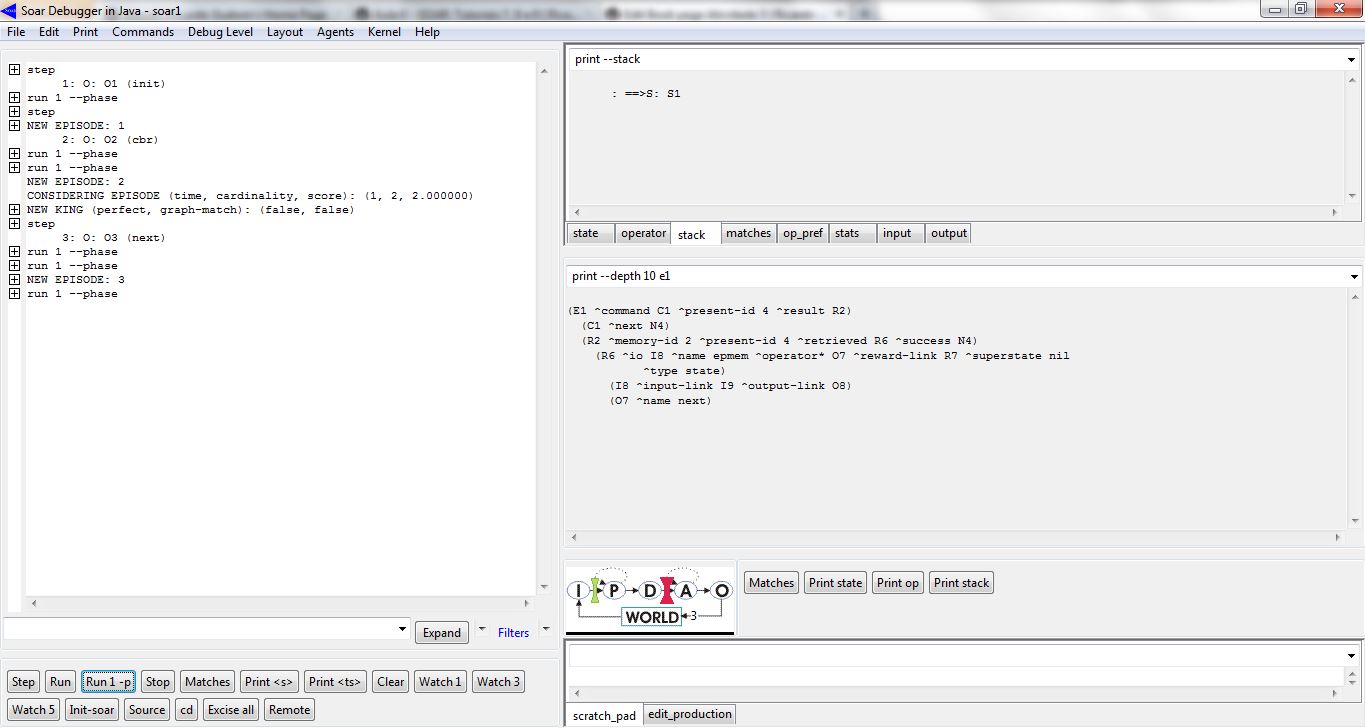Open the 'print --stack' command dropdown
The image size is (1365, 728).
pyautogui.click(x=1352, y=60)
